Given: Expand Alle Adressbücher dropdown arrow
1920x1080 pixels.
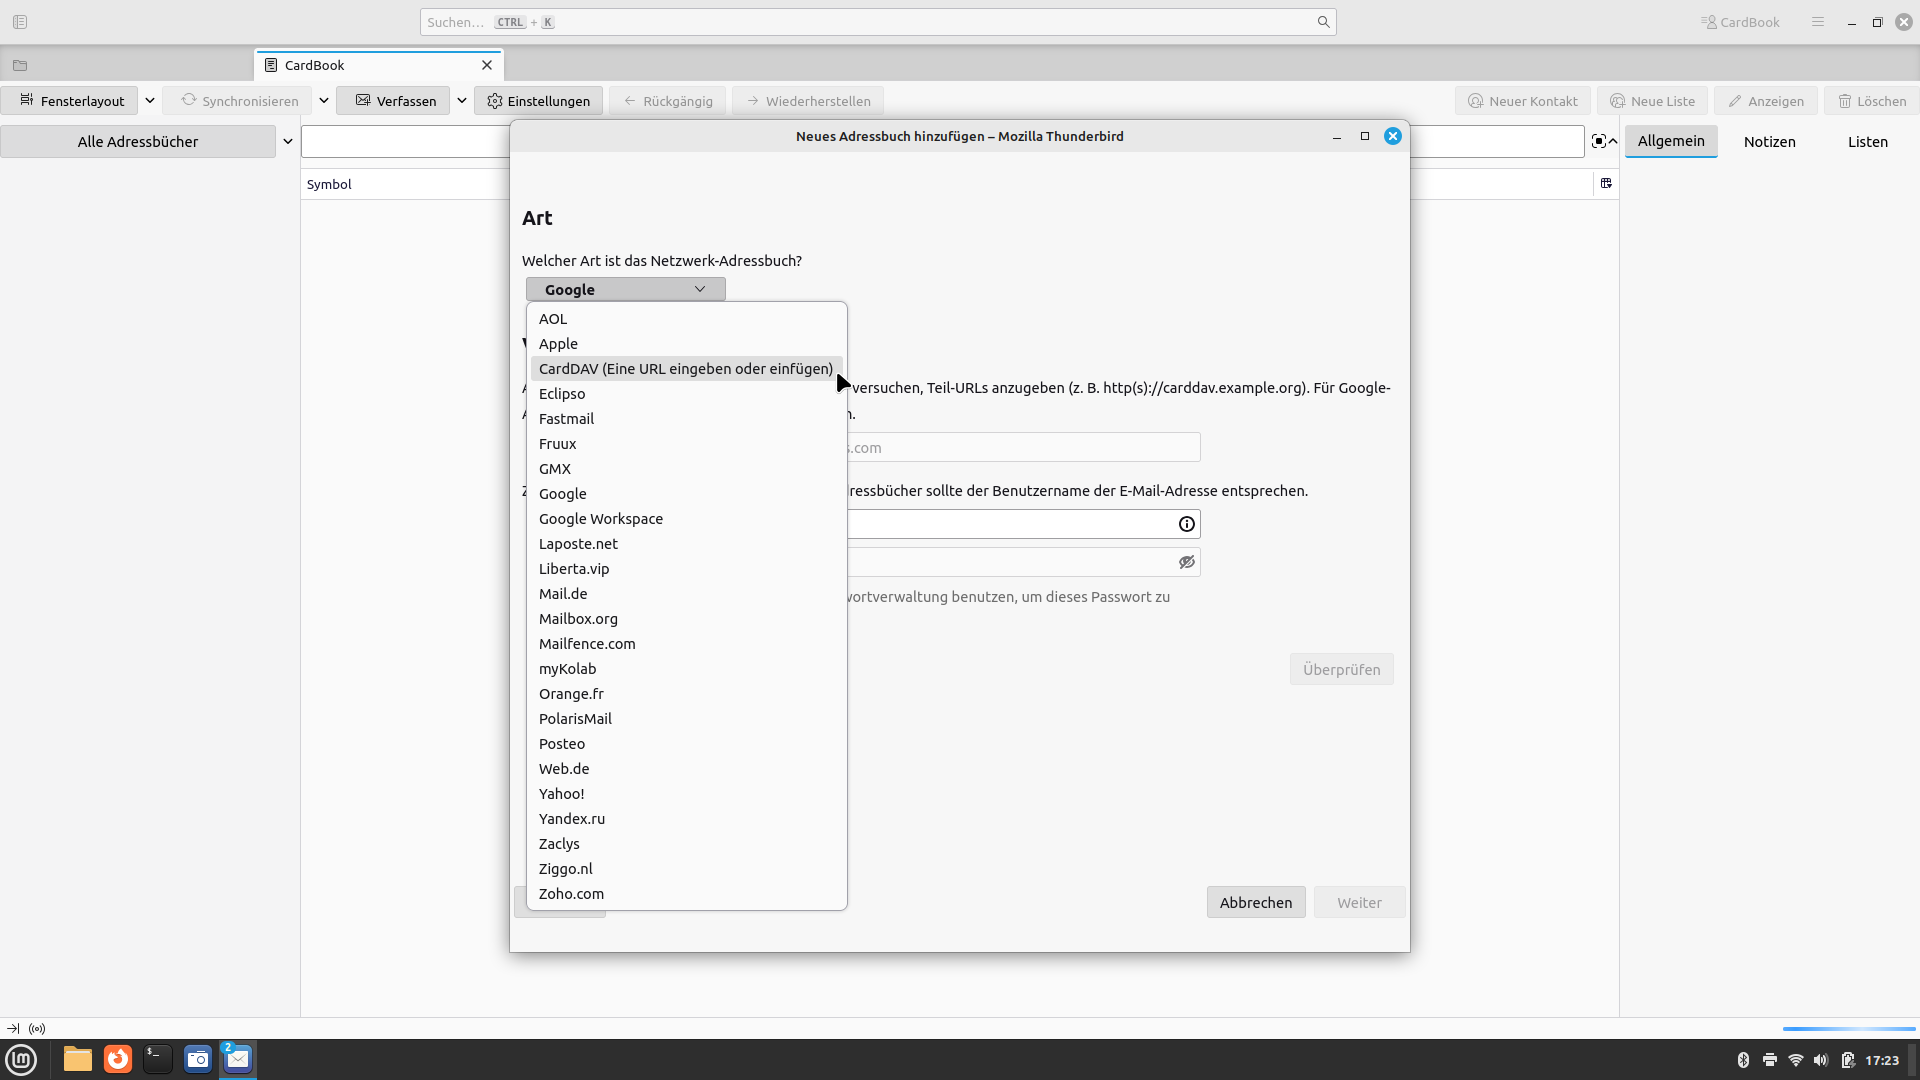Looking at the screenshot, I should [x=288, y=141].
